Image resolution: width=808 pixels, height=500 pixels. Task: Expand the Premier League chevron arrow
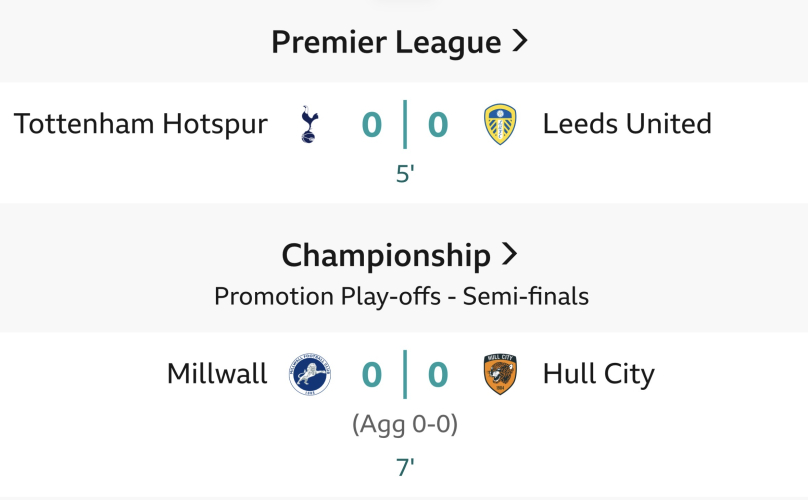point(520,40)
